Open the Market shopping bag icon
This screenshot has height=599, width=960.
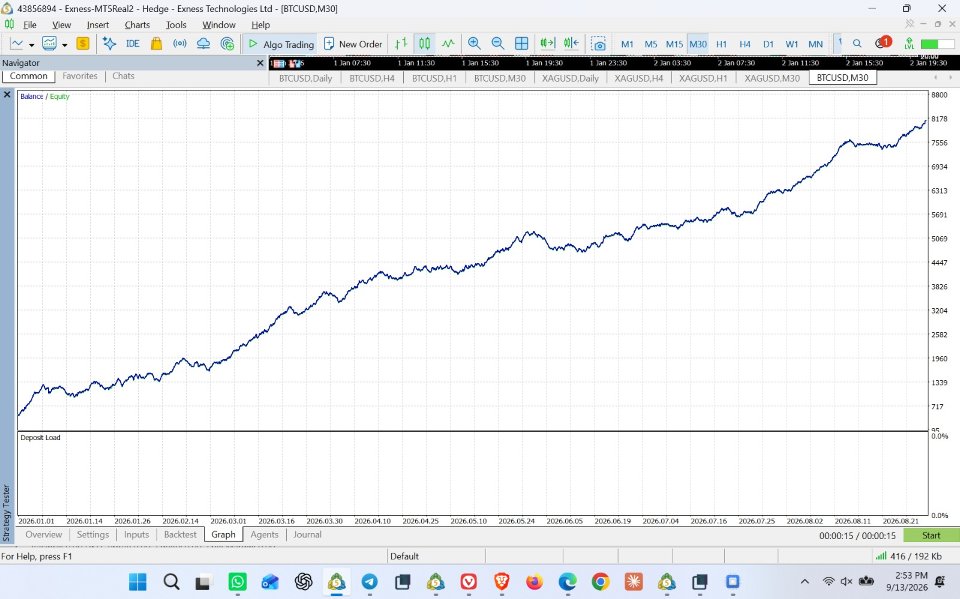click(x=156, y=43)
